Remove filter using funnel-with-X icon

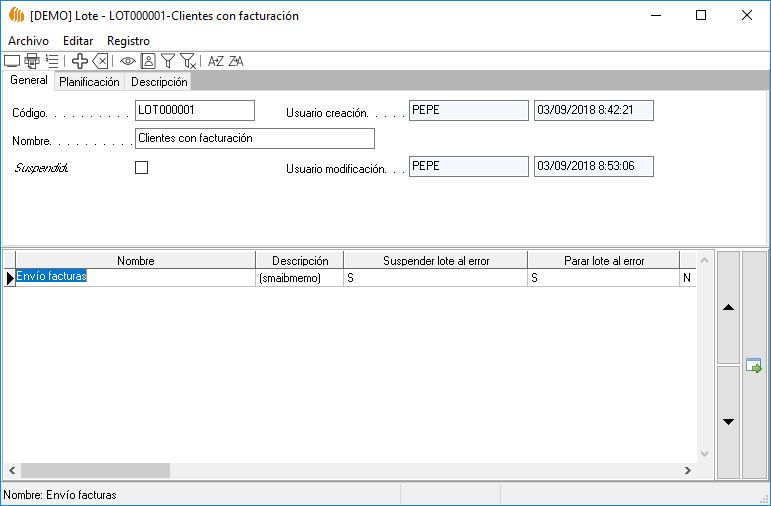[188, 61]
